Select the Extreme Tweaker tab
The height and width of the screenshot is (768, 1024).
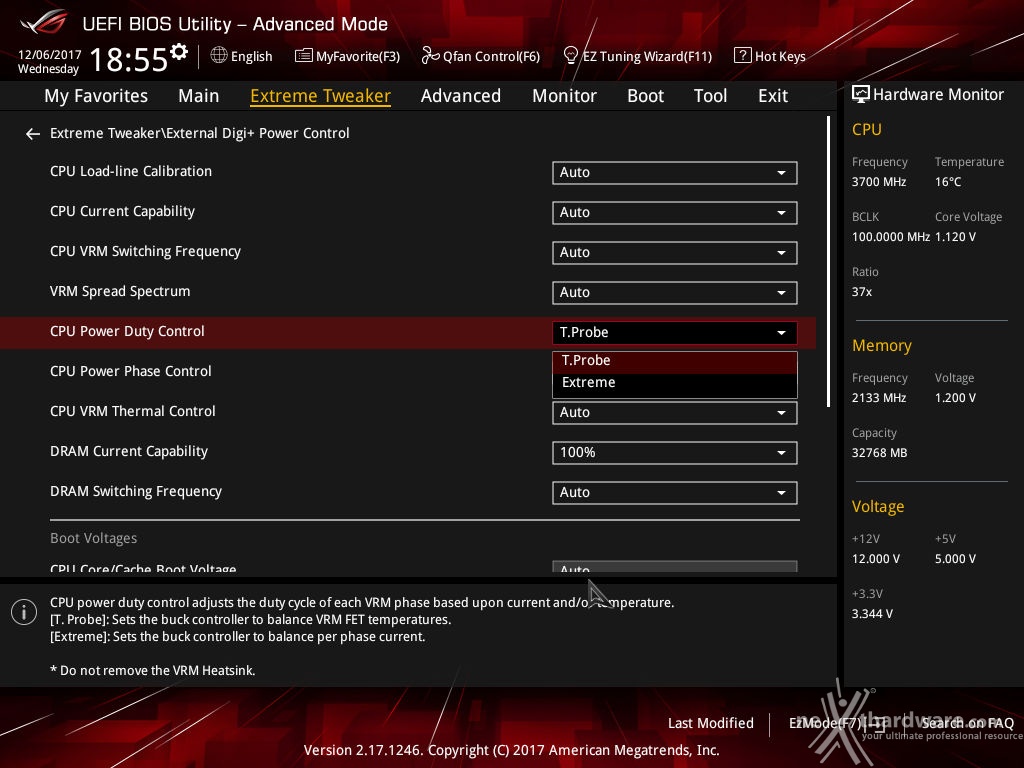pyautogui.click(x=321, y=96)
